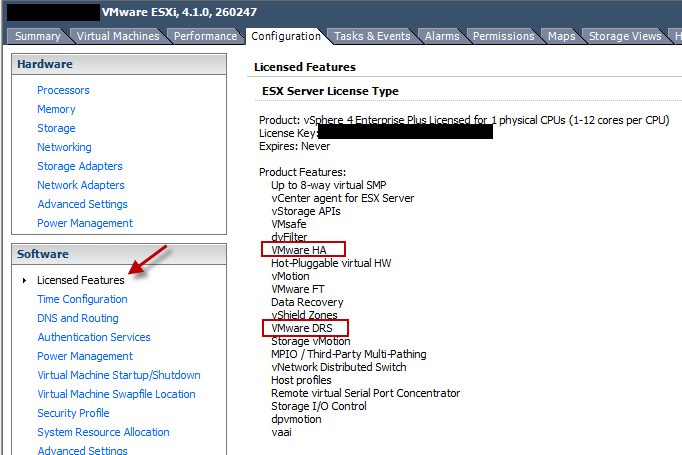Viewport: 682px width, 455px height.
Task: Open Network Adapters link
Action: [80, 185]
